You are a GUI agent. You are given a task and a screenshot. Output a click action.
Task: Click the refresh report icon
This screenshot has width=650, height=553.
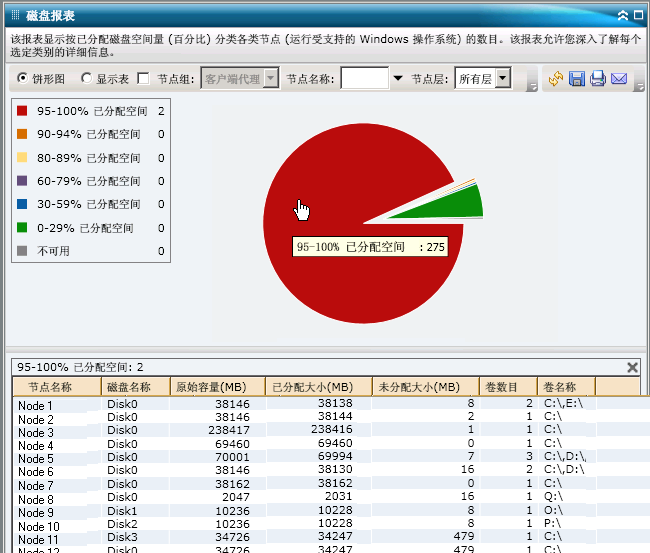click(557, 79)
